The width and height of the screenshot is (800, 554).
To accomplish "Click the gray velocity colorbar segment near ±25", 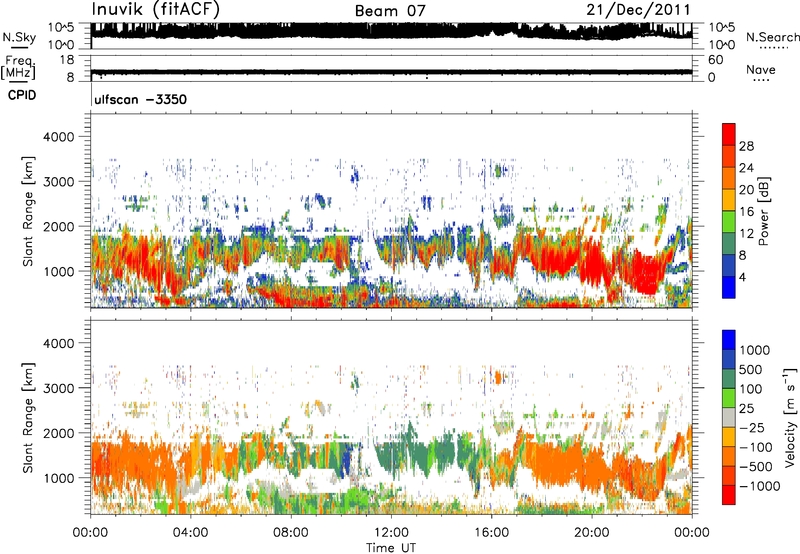I will [x=729, y=417].
